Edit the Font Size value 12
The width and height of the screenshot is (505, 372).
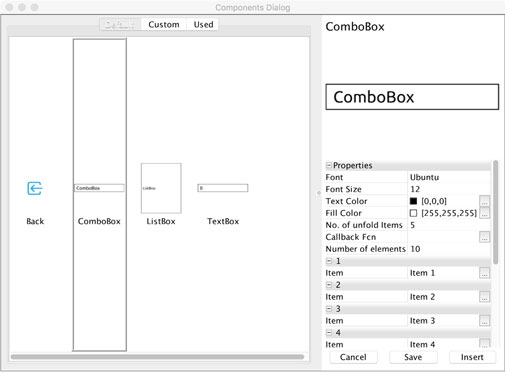click(449, 189)
